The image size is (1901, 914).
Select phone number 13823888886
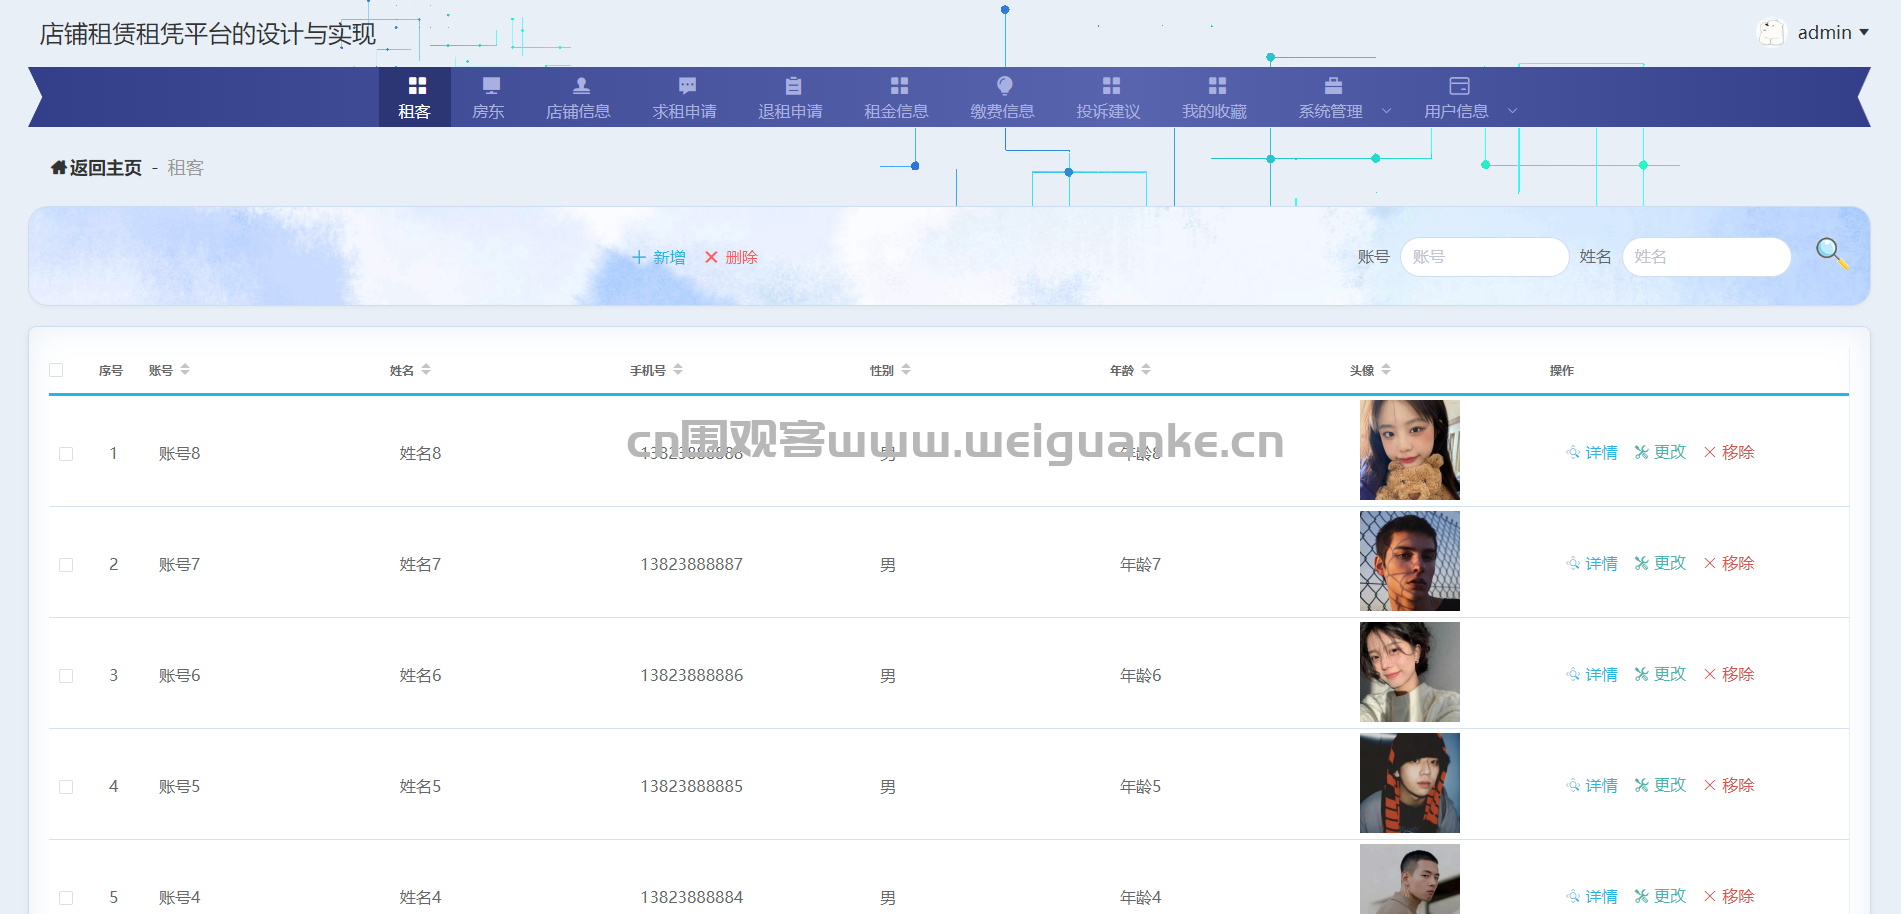tap(692, 676)
